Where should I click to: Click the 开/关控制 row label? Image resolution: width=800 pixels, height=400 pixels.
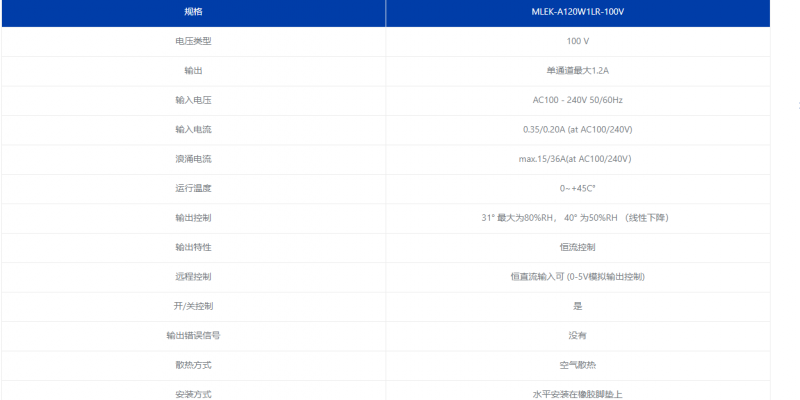(x=193, y=307)
